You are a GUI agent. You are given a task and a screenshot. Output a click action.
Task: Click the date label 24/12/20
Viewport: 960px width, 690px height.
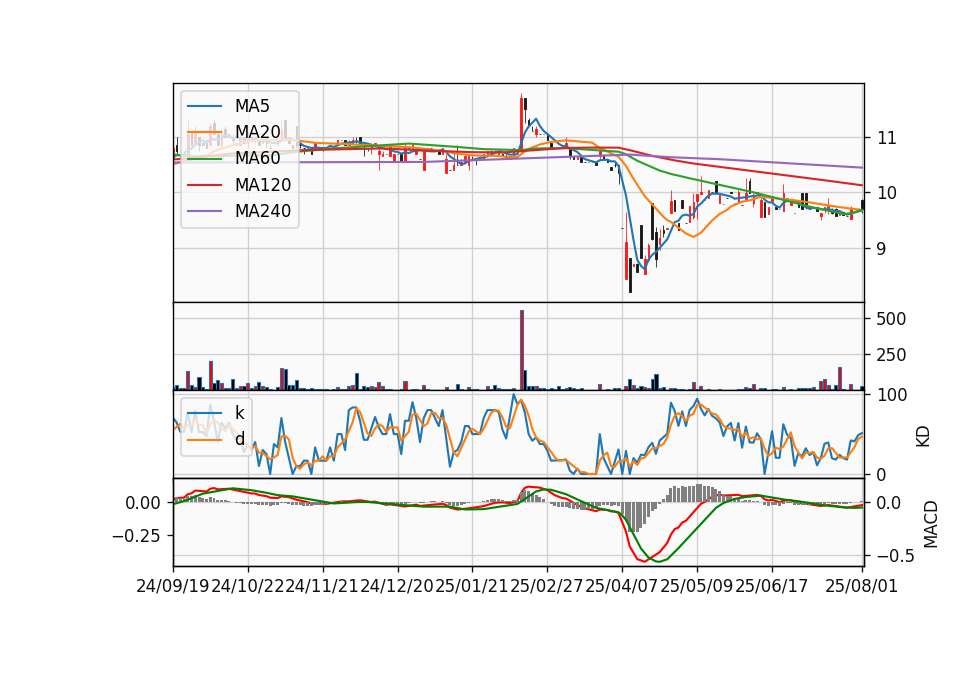coord(397,586)
